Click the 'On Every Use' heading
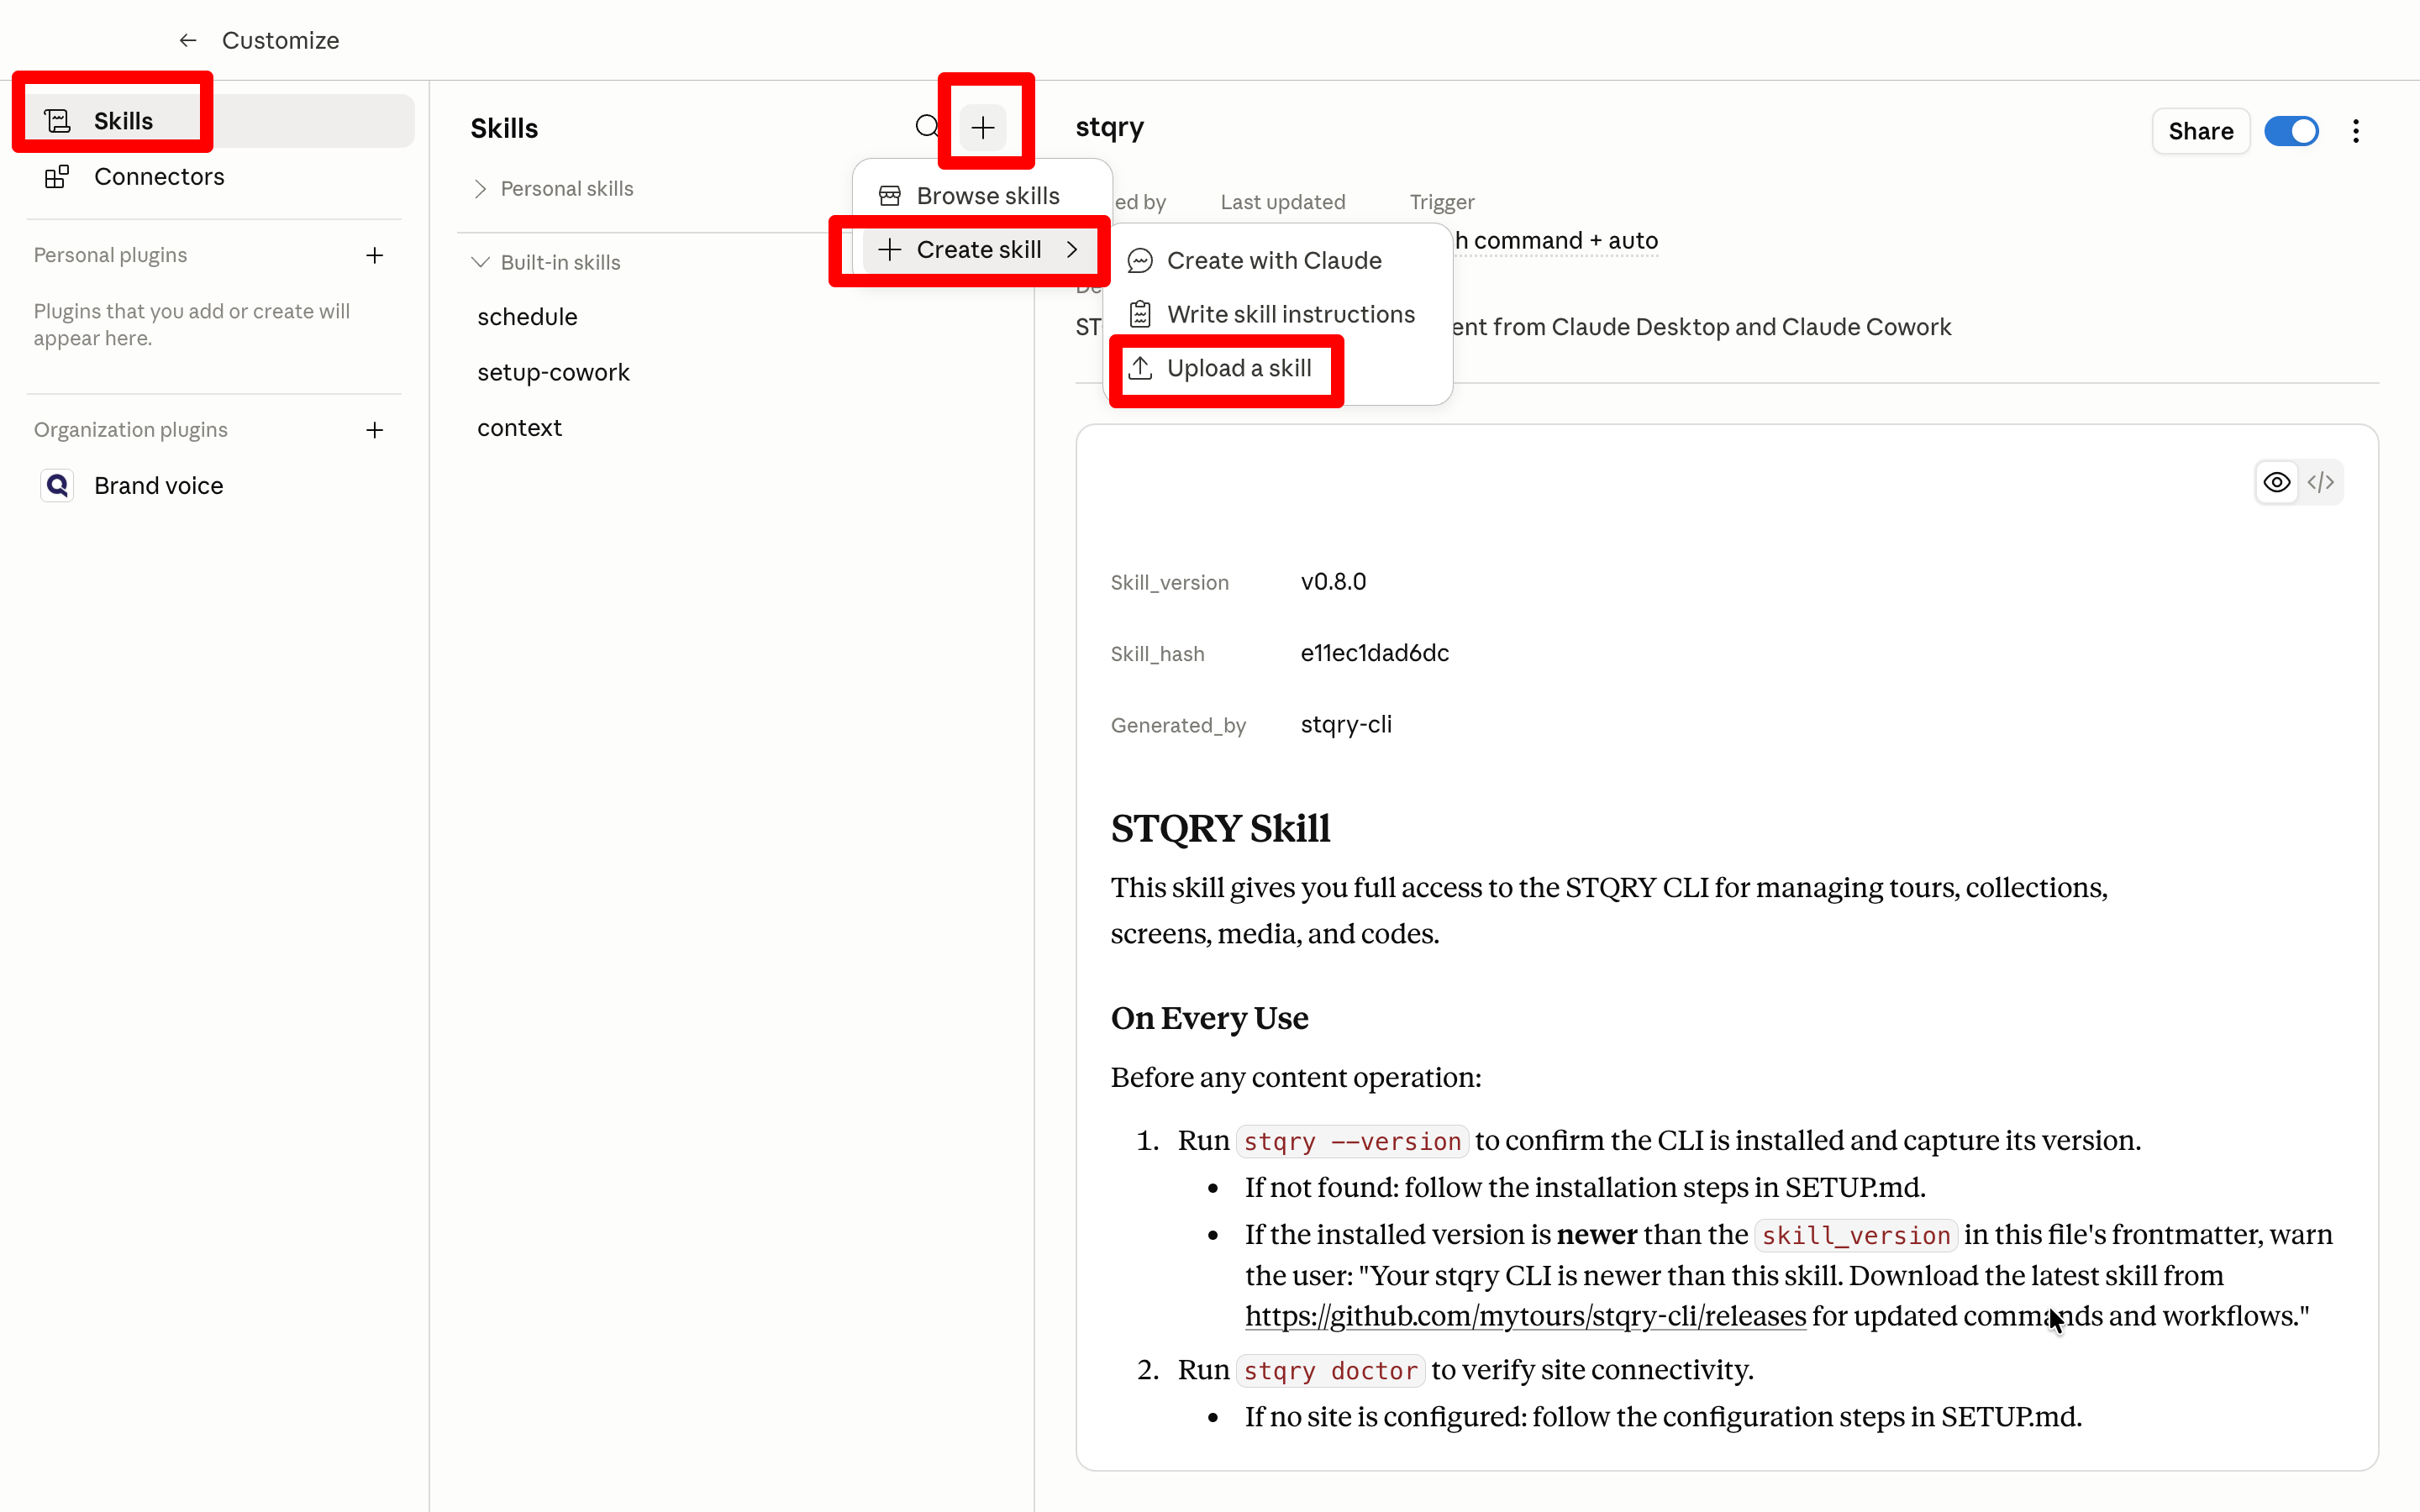Screen dimensions: 2420x1512 pos(1209,1018)
